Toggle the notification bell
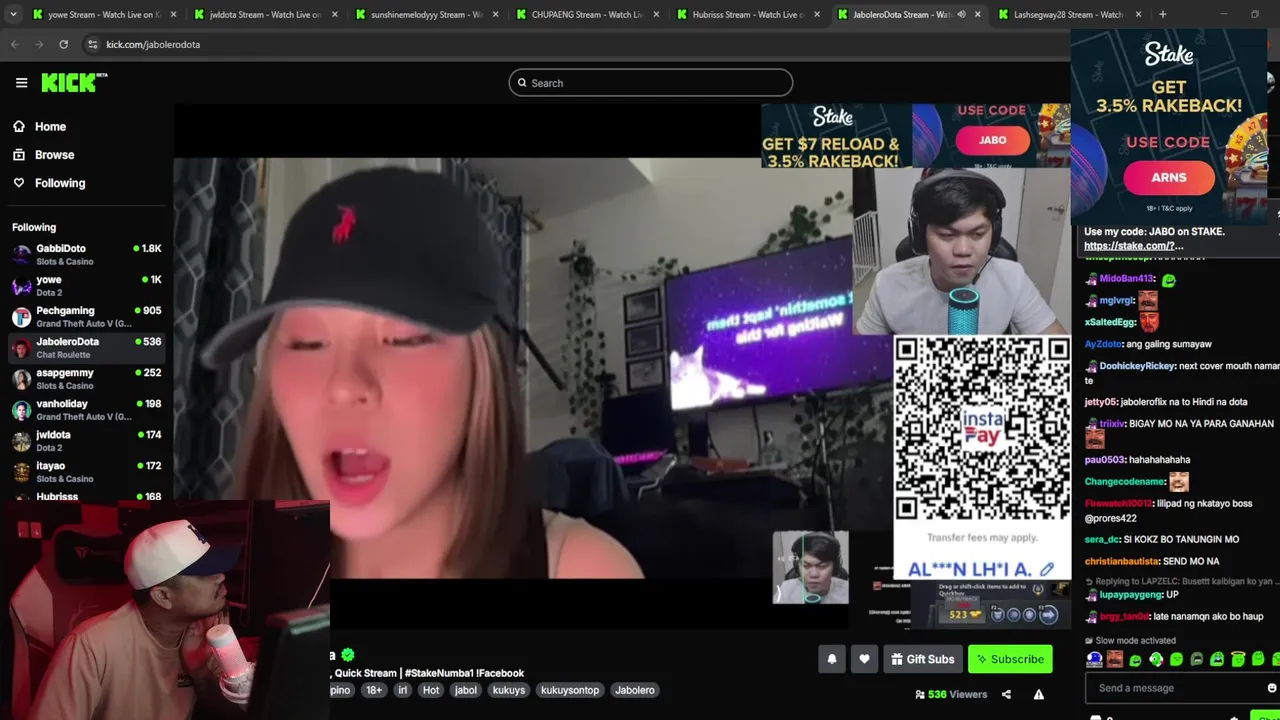 pyautogui.click(x=831, y=659)
